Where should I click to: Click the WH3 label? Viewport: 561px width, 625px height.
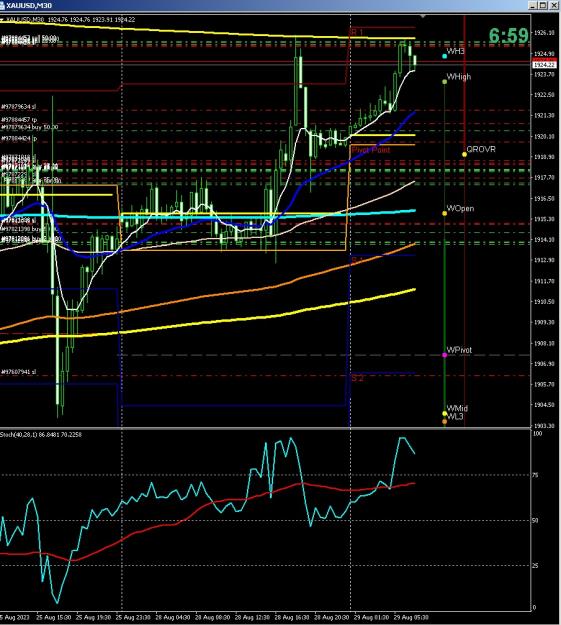coord(455,51)
